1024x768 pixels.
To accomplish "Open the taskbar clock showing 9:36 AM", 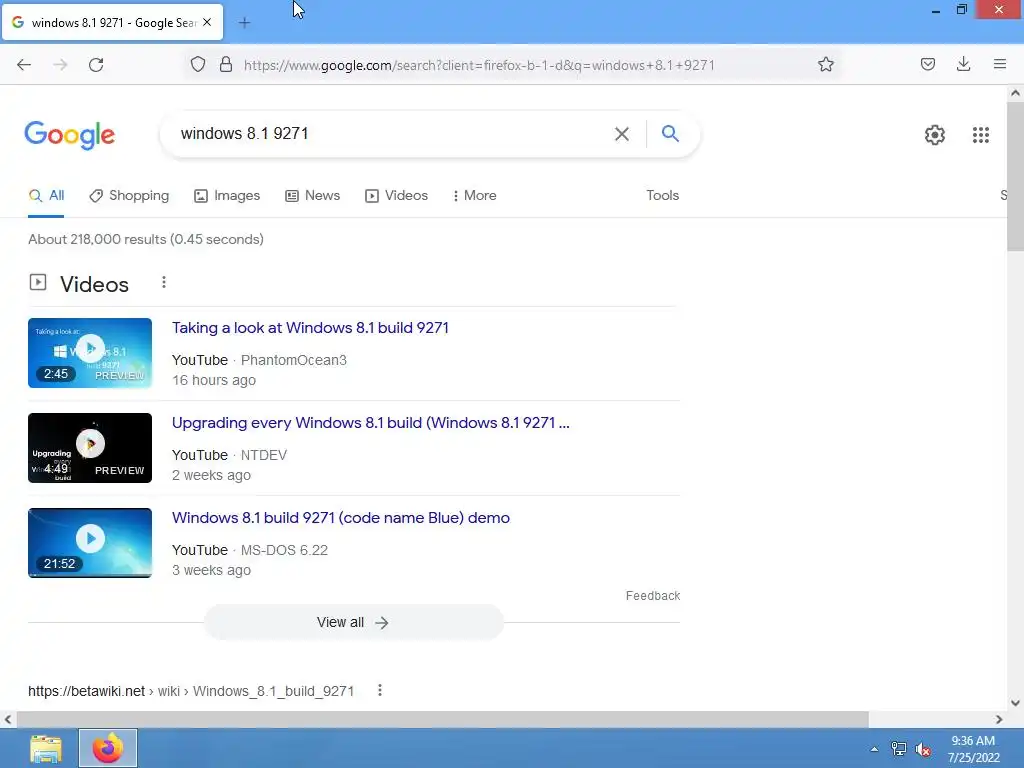I will 973,749.
